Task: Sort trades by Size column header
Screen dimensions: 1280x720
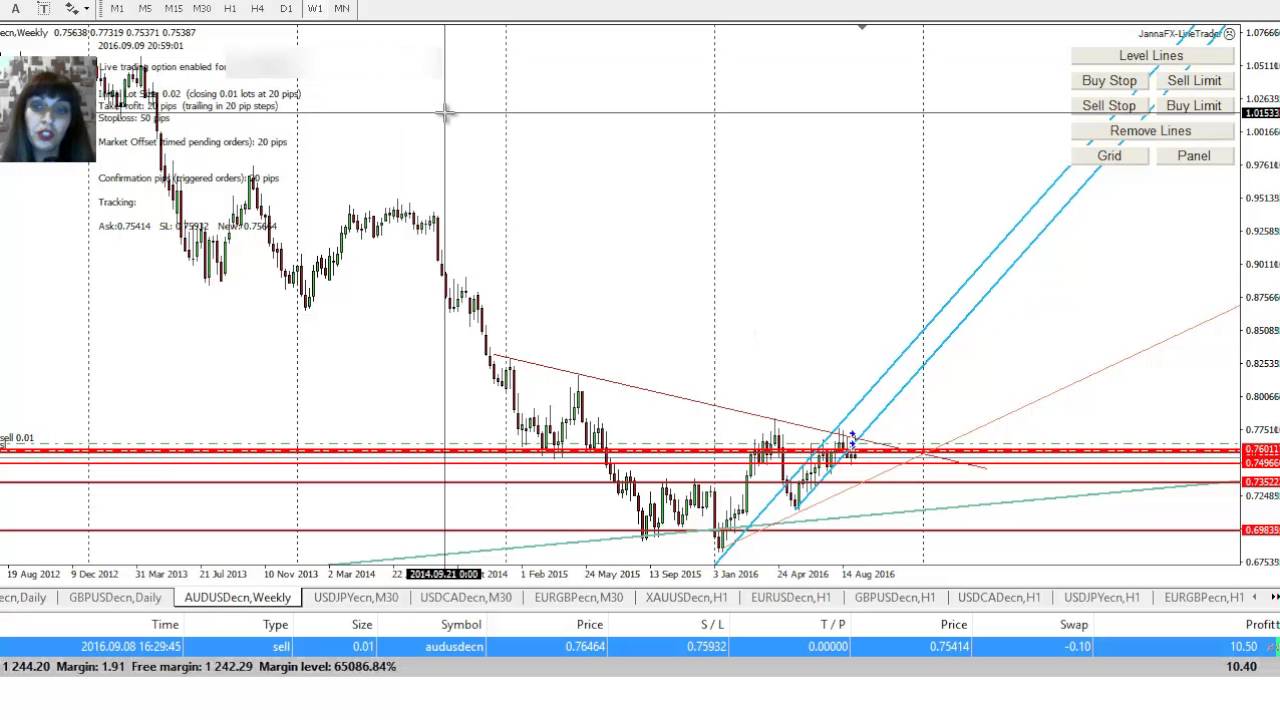Action: 361,624
